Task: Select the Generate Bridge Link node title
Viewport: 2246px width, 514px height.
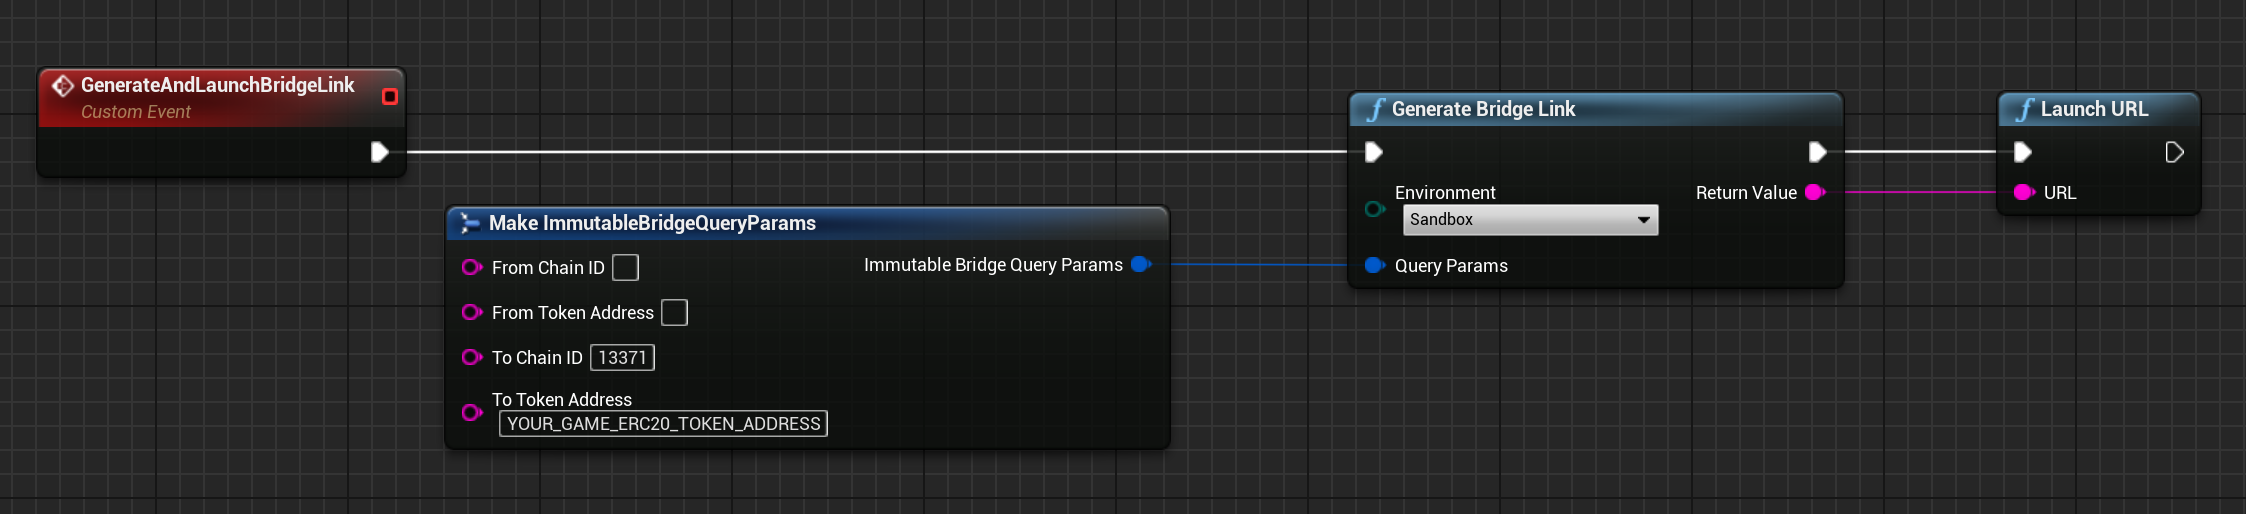Action: tap(1483, 109)
